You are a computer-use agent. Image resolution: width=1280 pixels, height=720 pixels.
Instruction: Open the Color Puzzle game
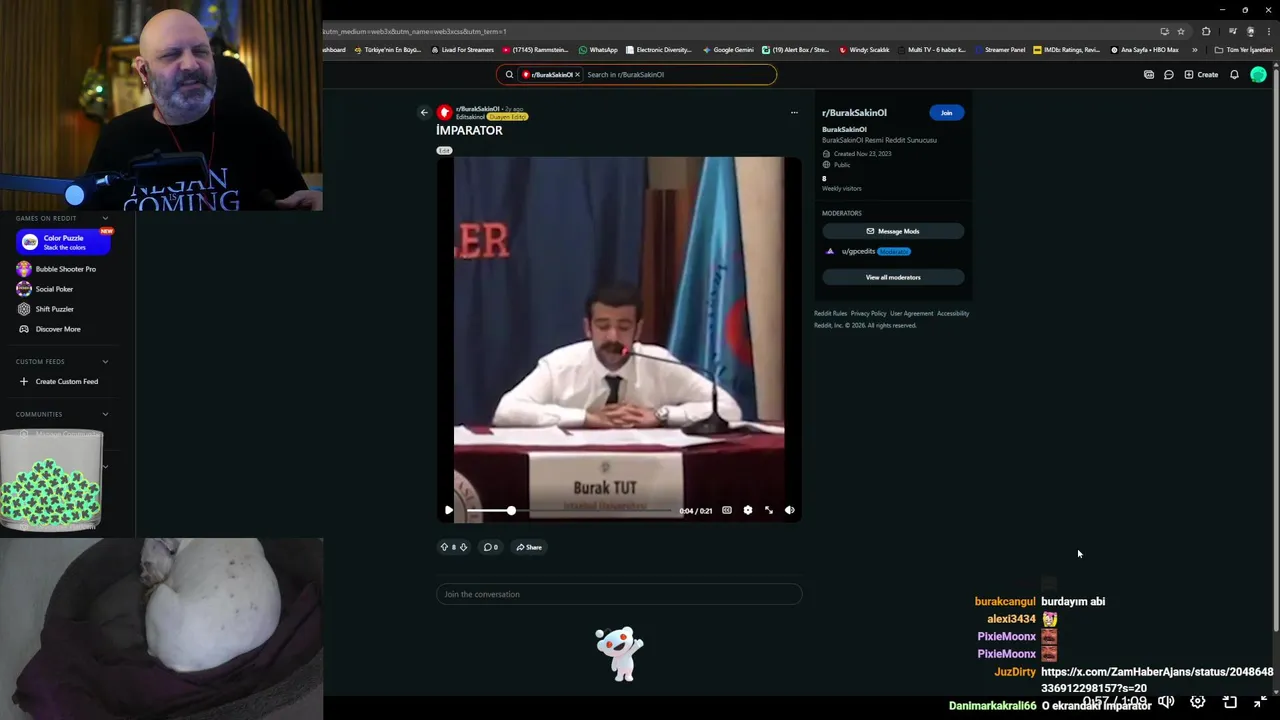coord(64,242)
